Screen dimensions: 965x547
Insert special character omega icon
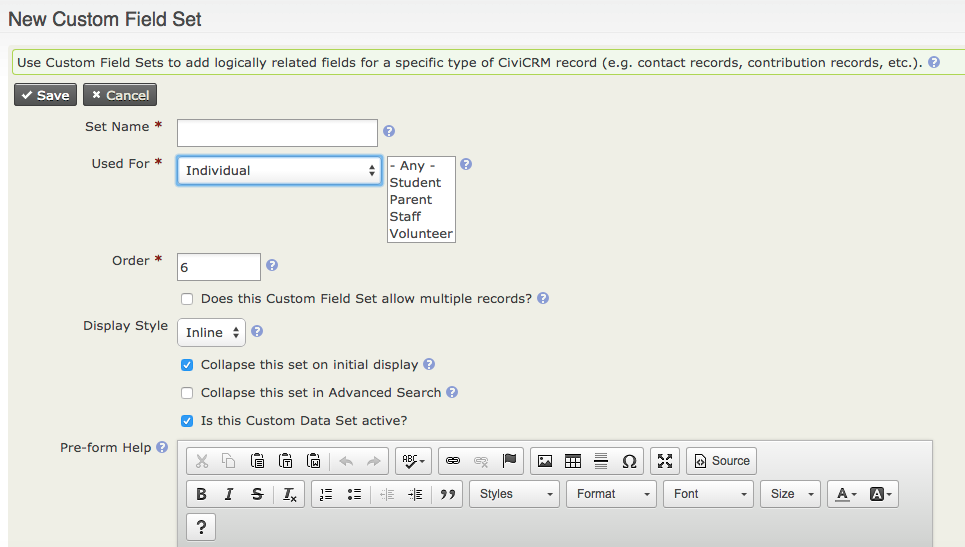(x=629, y=461)
